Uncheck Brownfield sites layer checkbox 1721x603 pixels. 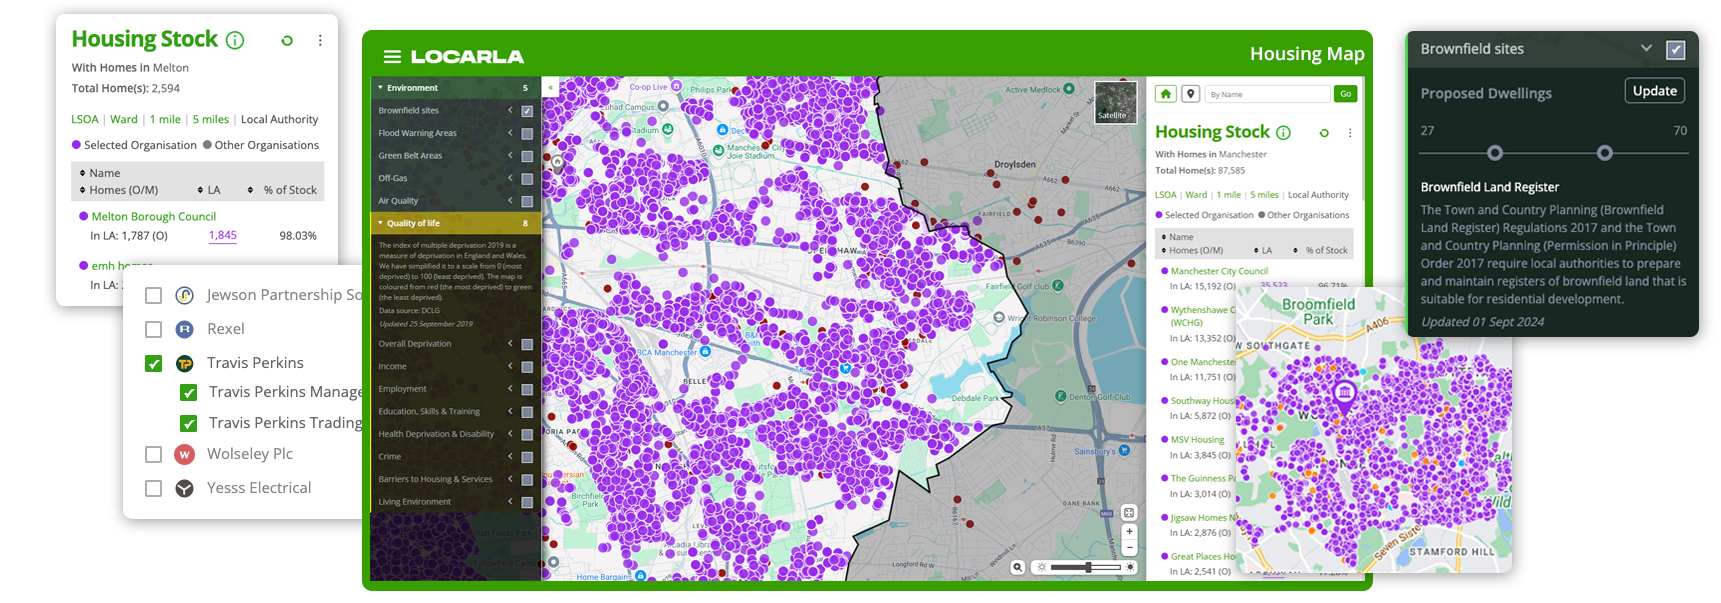[x=527, y=111]
